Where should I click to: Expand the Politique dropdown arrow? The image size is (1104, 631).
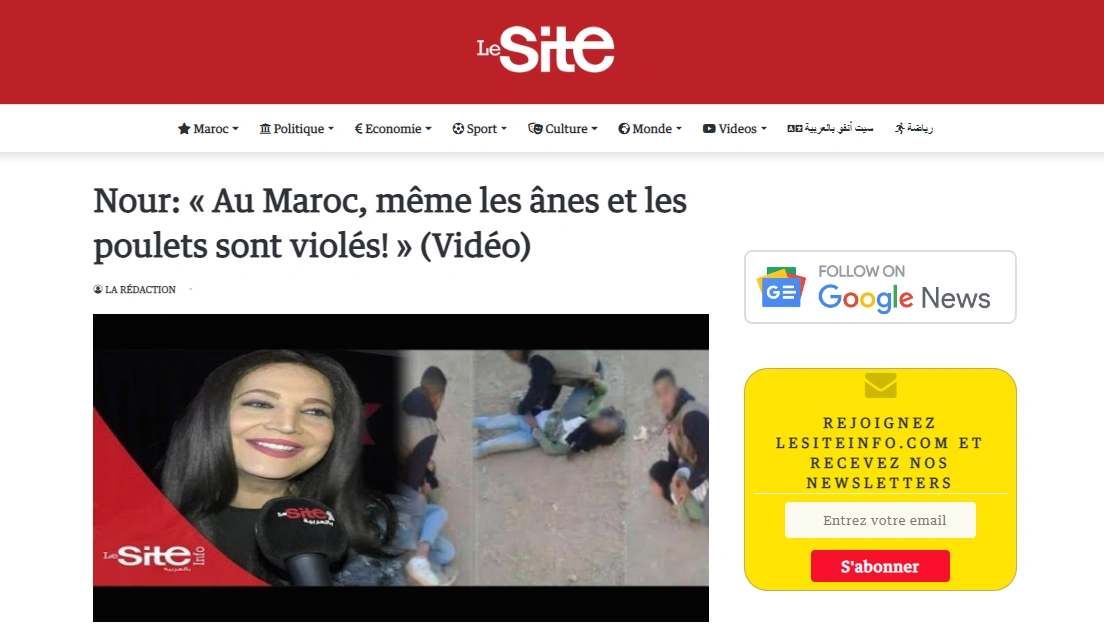[331, 129]
